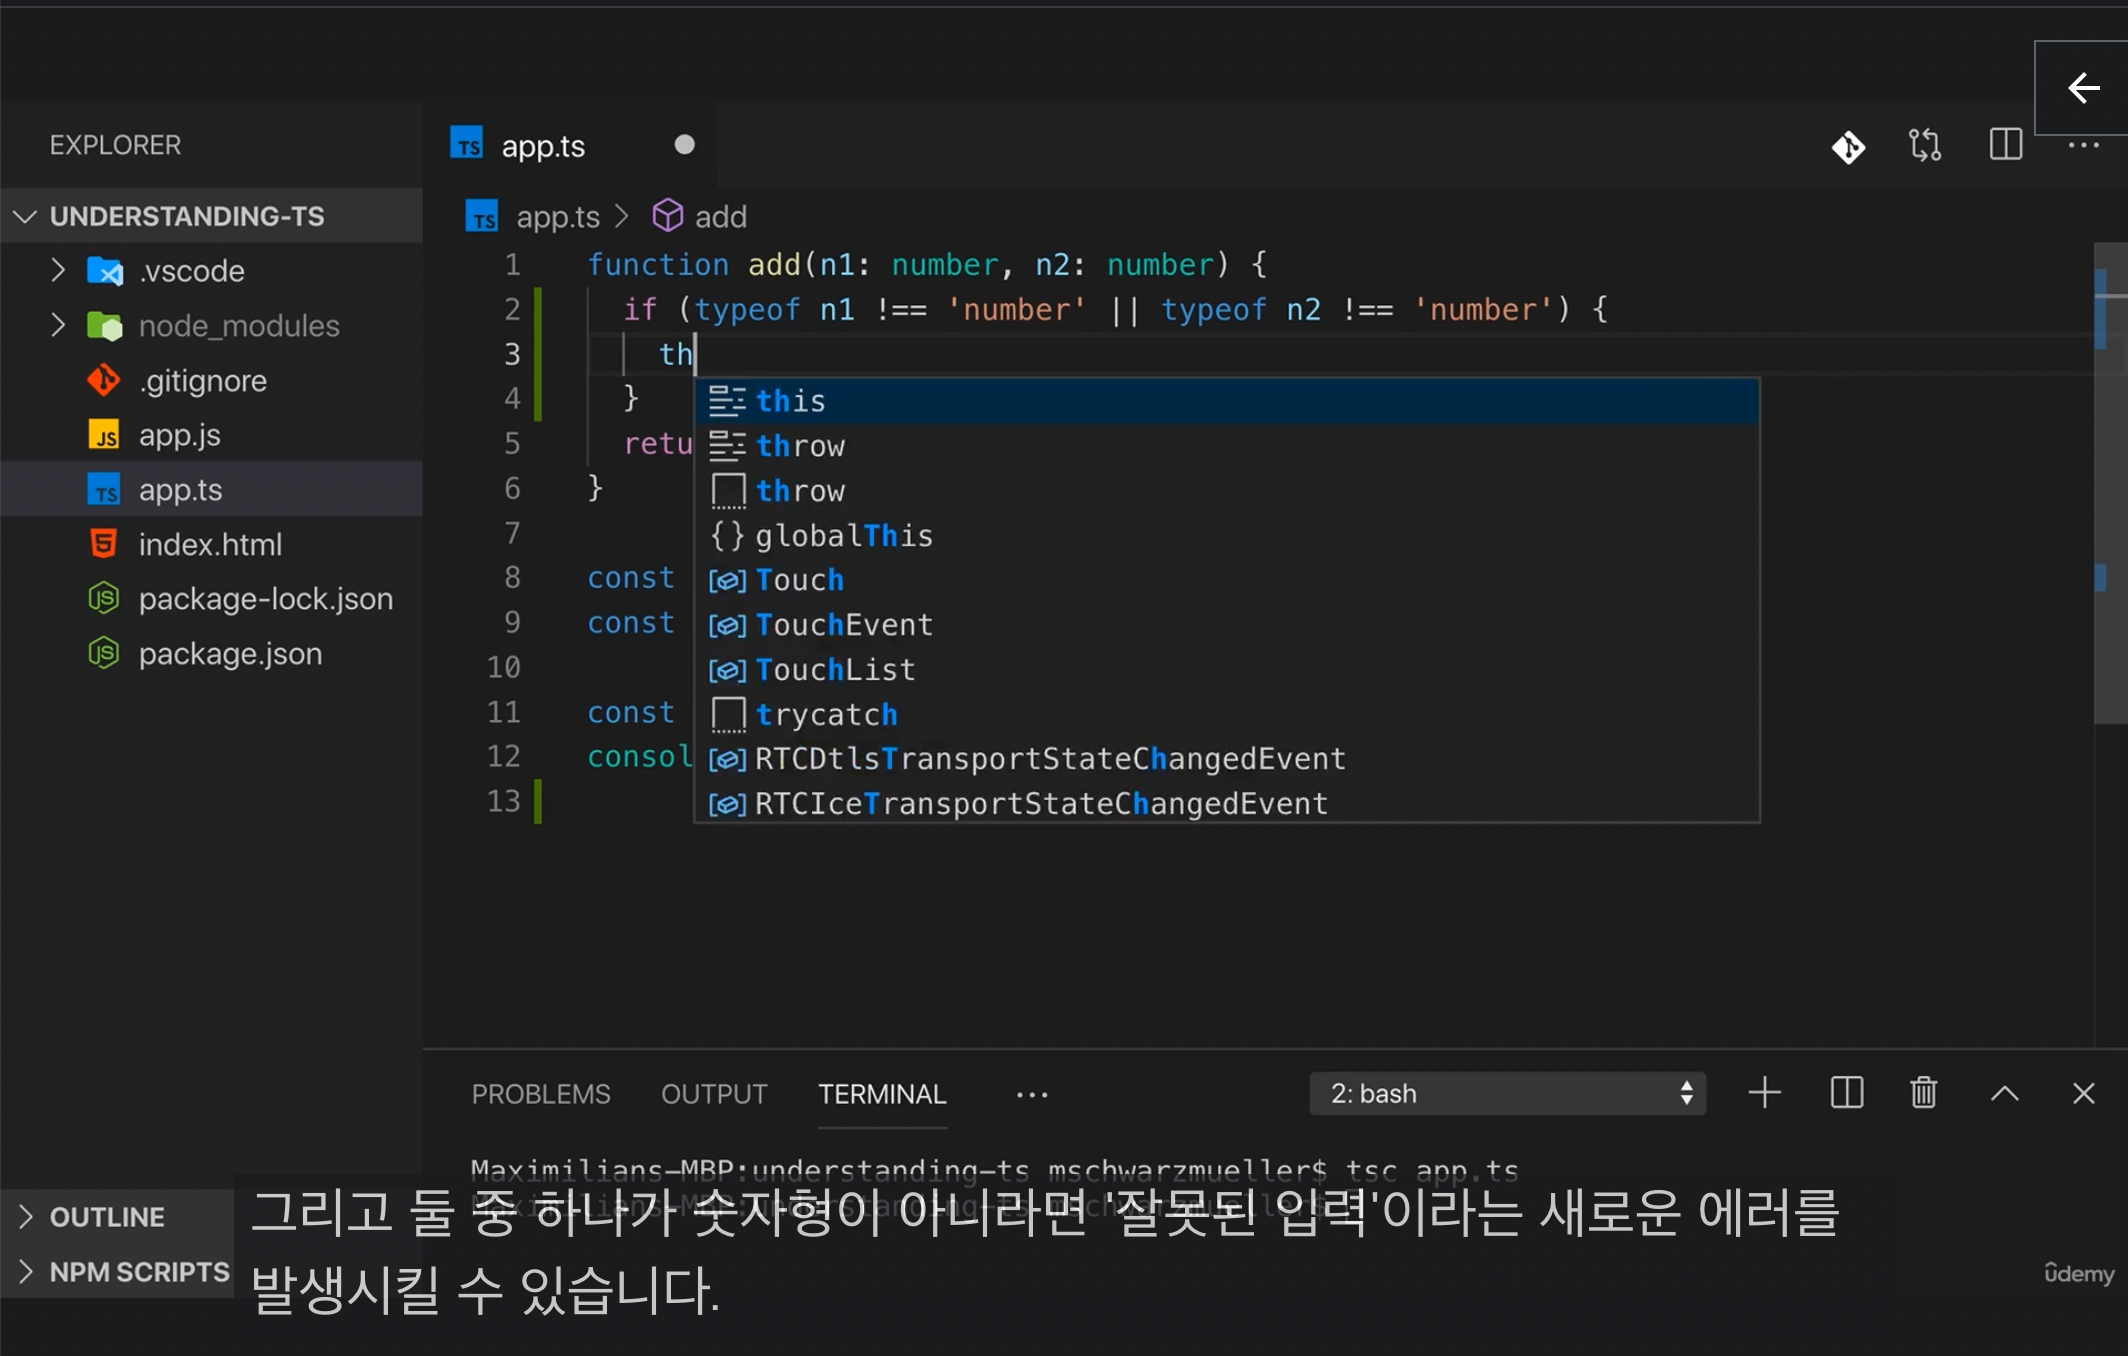Split the editor right icon
The image size is (2128, 1356).
click(2005, 146)
